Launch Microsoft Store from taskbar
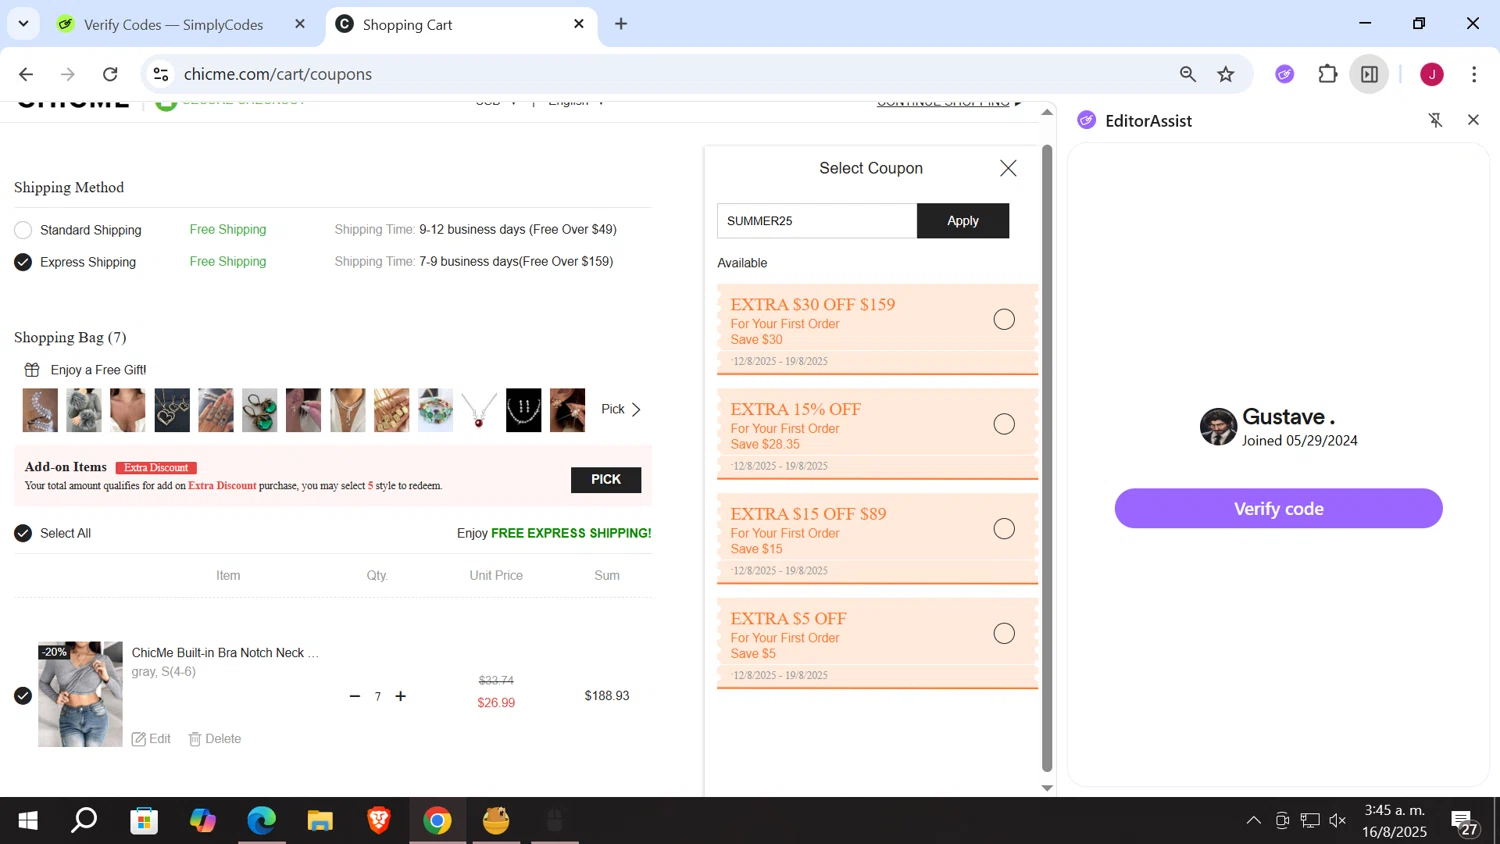1500x844 pixels. (x=144, y=821)
